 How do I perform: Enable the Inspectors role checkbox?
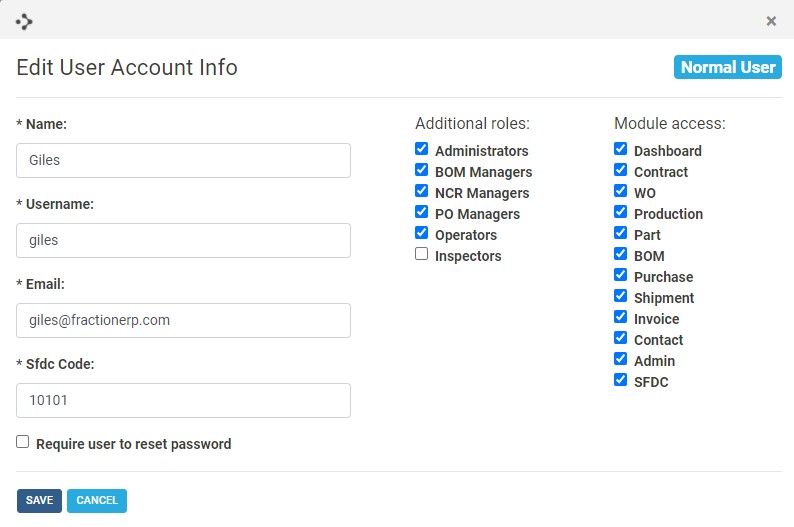point(422,255)
